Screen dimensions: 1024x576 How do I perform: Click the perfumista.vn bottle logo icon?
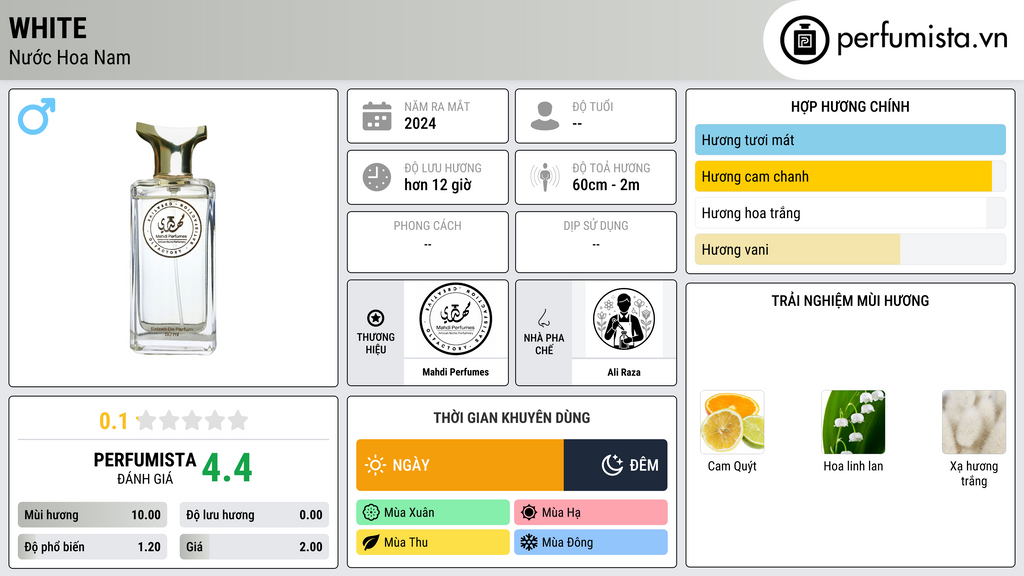point(804,40)
